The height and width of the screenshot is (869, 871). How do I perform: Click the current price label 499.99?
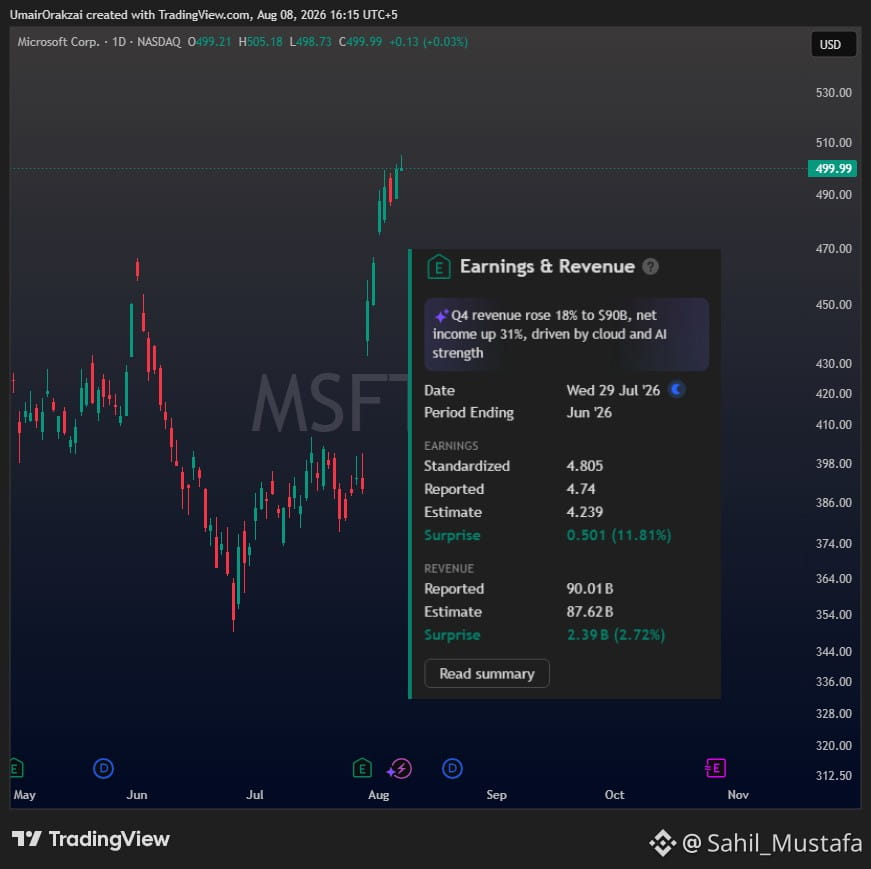tap(832, 168)
